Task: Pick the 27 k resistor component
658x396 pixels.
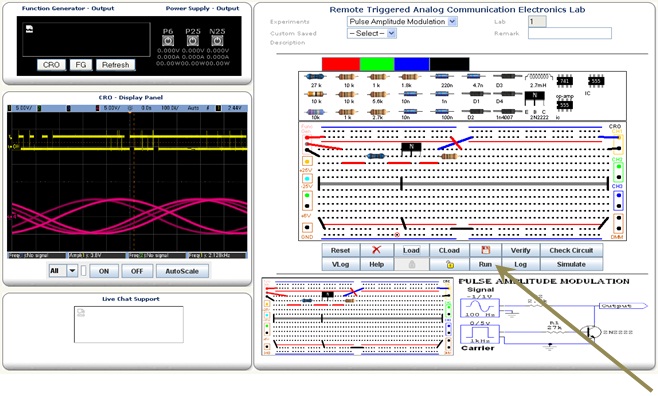Action: pyautogui.click(x=316, y=77)
